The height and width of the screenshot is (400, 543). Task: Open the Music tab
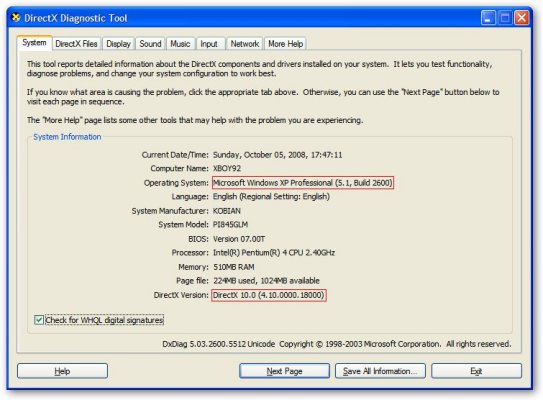coord(180,44)
